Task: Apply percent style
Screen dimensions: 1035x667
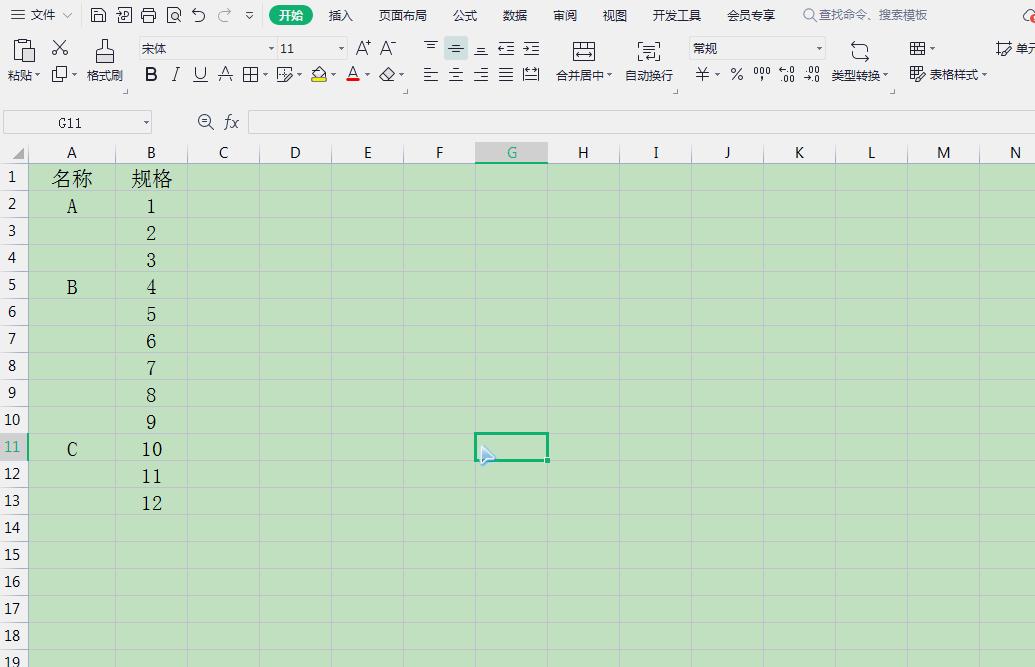Action: tap(737, 74)
